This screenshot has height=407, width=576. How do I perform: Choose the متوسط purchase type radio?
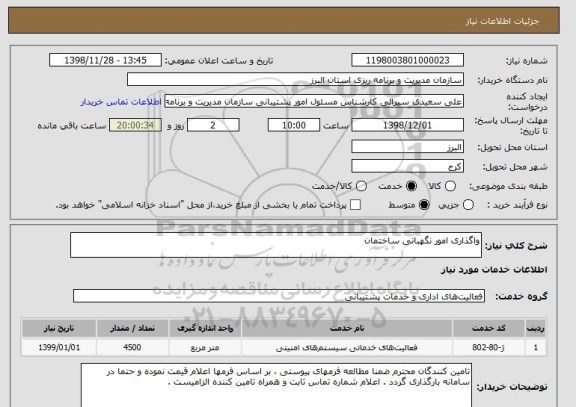pyautogui.click(x=424, y=205)
